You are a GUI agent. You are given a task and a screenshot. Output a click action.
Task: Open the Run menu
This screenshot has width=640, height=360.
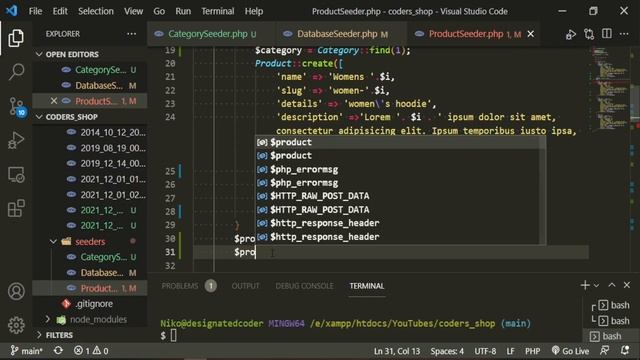pyautogui.click(x=183, y=11)
